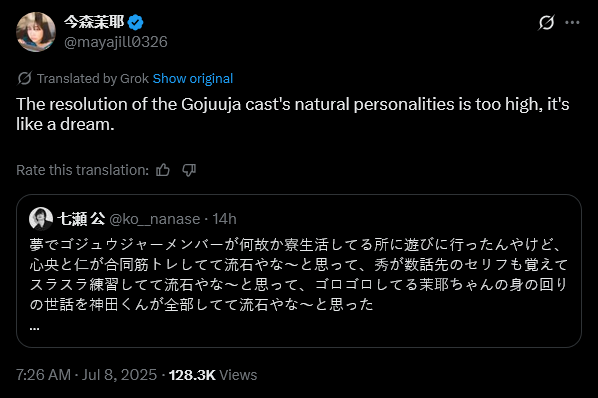The height and width of the screenshot is (398, 598).
Task: Expand the quoted post ellipsis
Action: coord(34,328)
